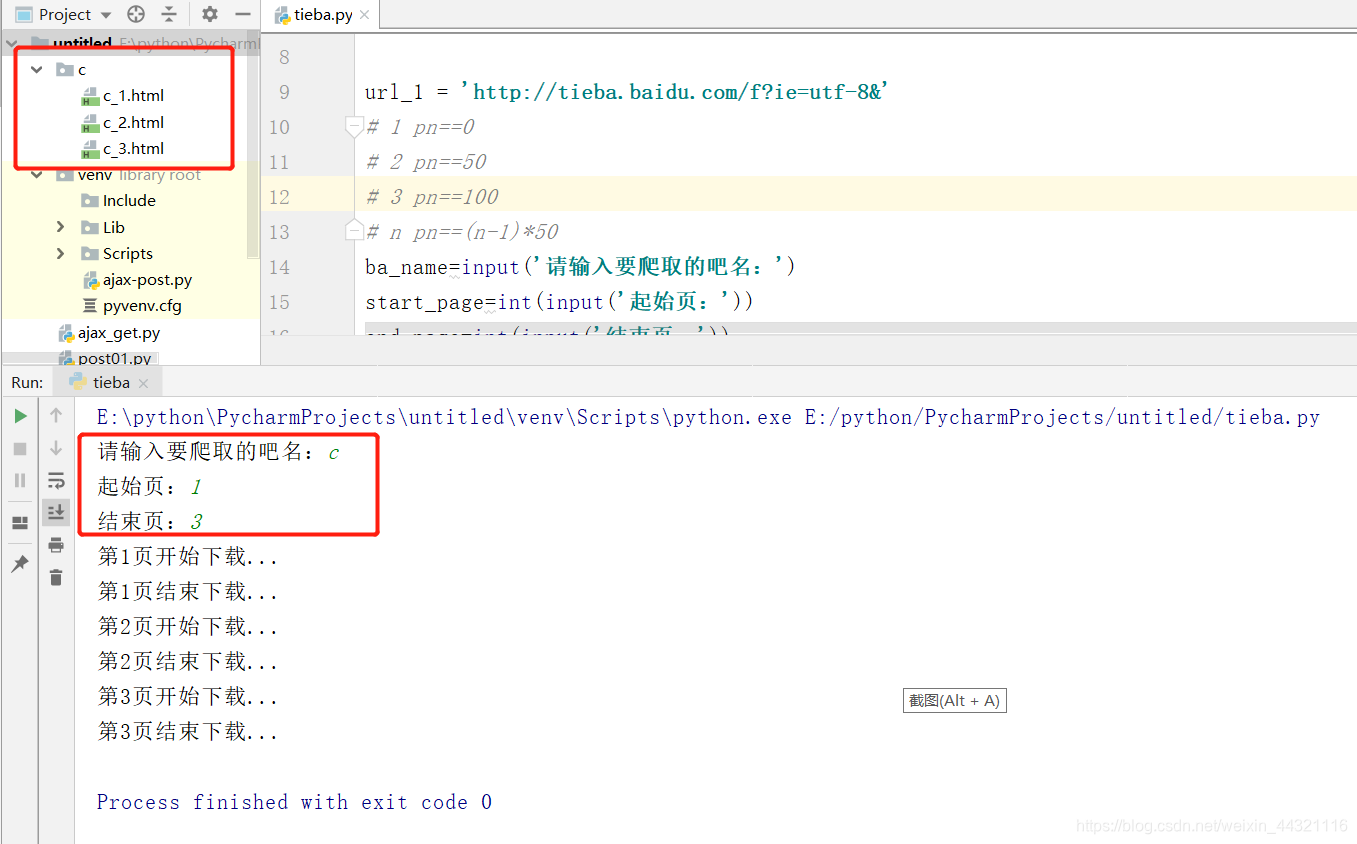Screen dimensions: 1357x844
Task: Click the down stack trace arrow
Action: pyautogui.click(x=56, y=448)
